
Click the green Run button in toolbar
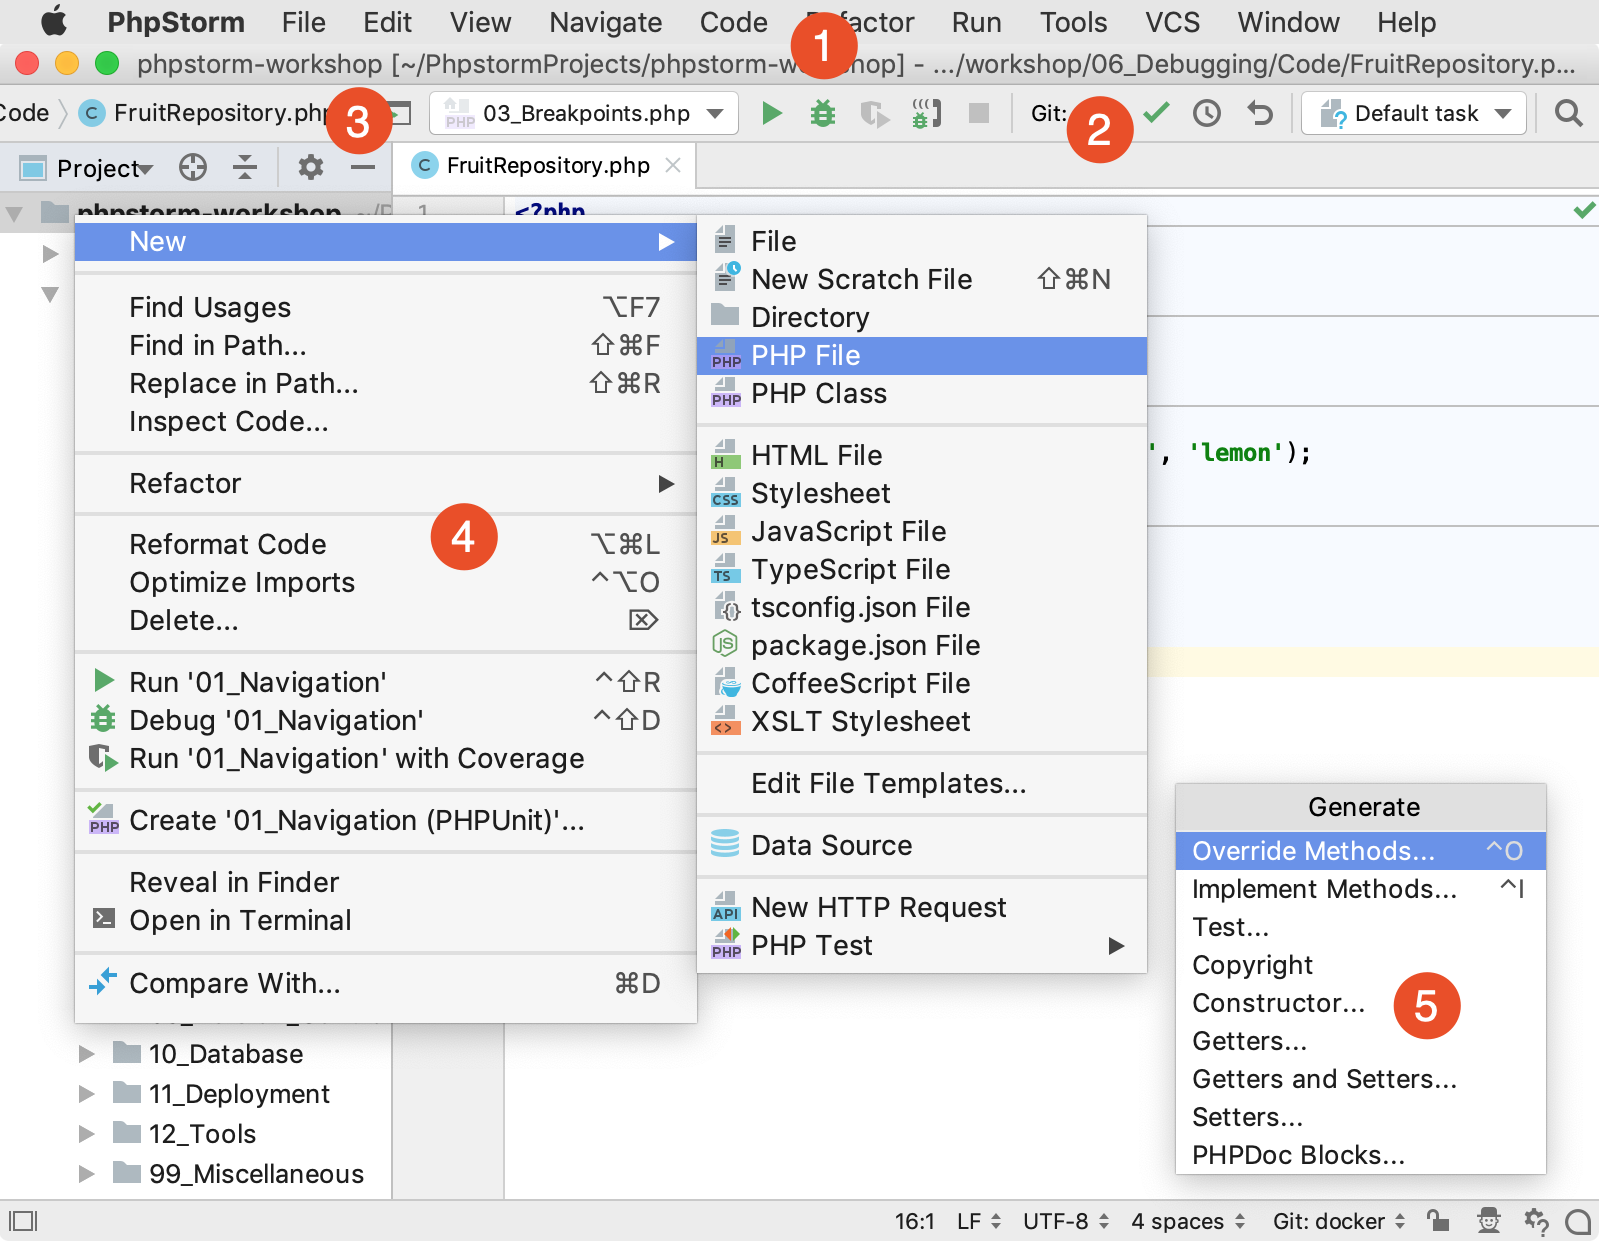[771, 113]
